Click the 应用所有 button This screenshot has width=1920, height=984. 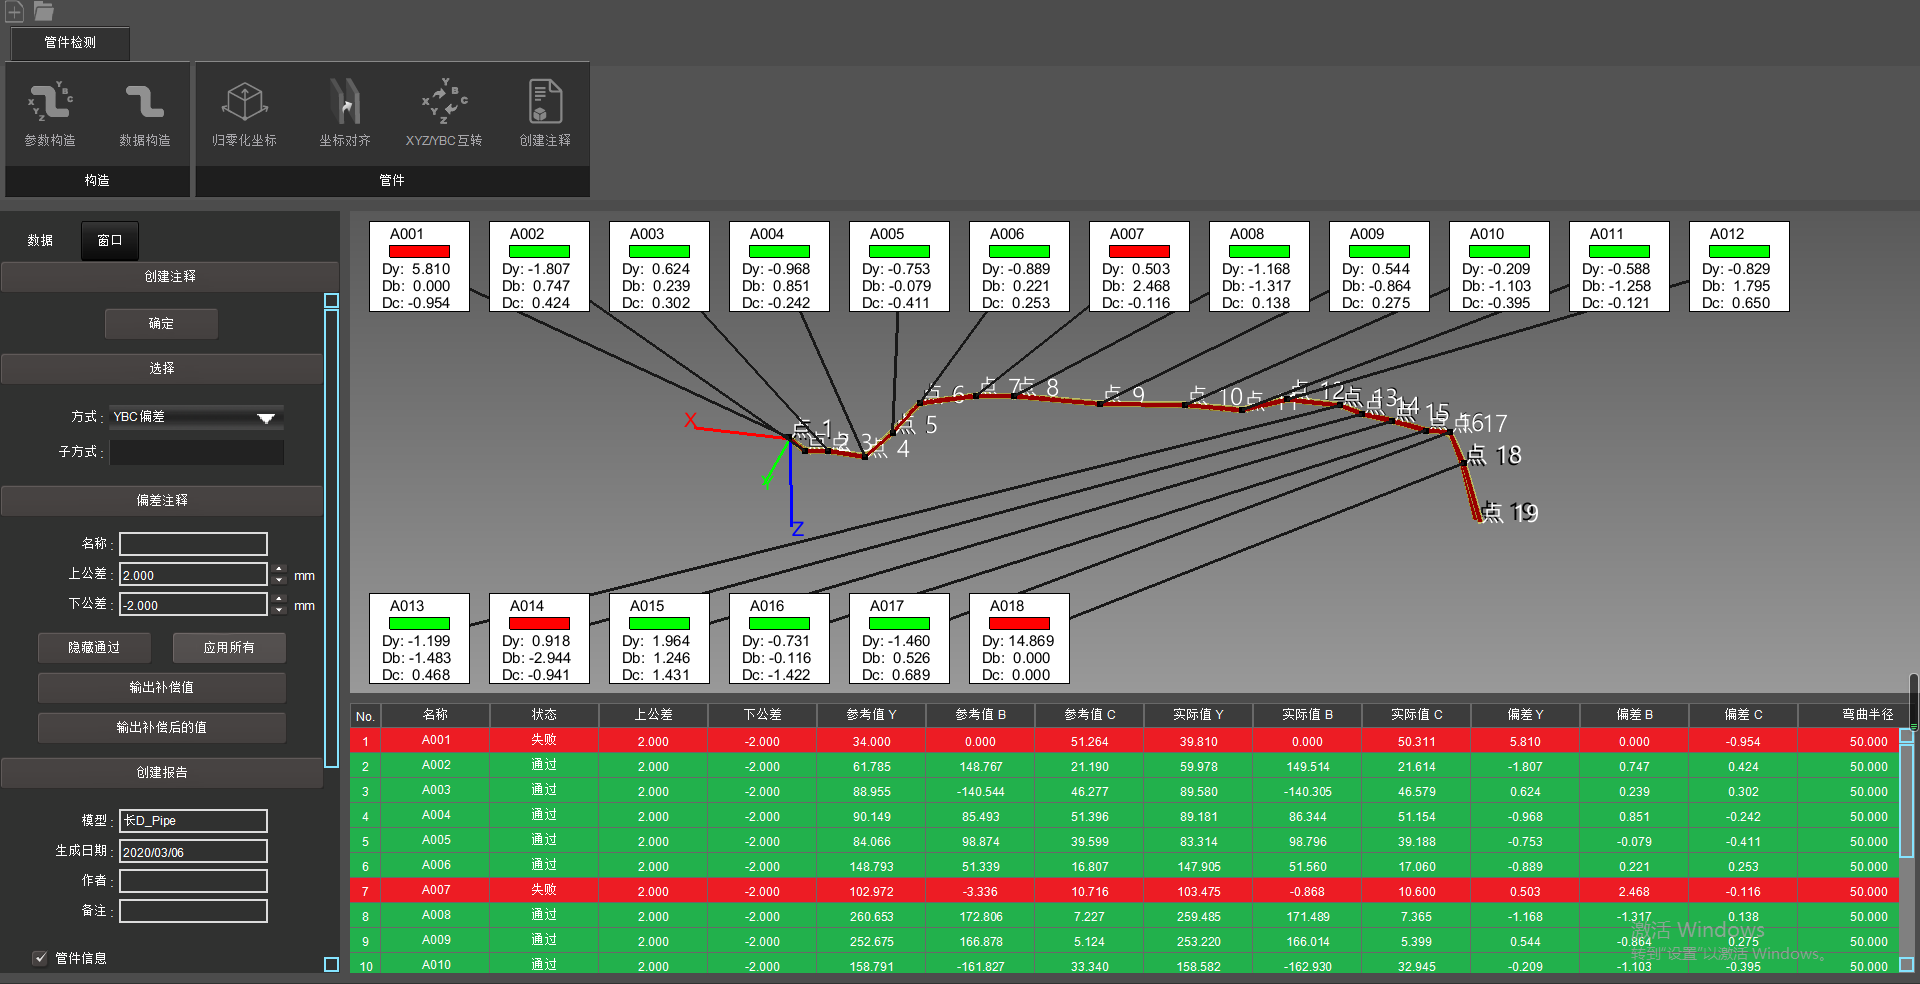coord(229,648)
